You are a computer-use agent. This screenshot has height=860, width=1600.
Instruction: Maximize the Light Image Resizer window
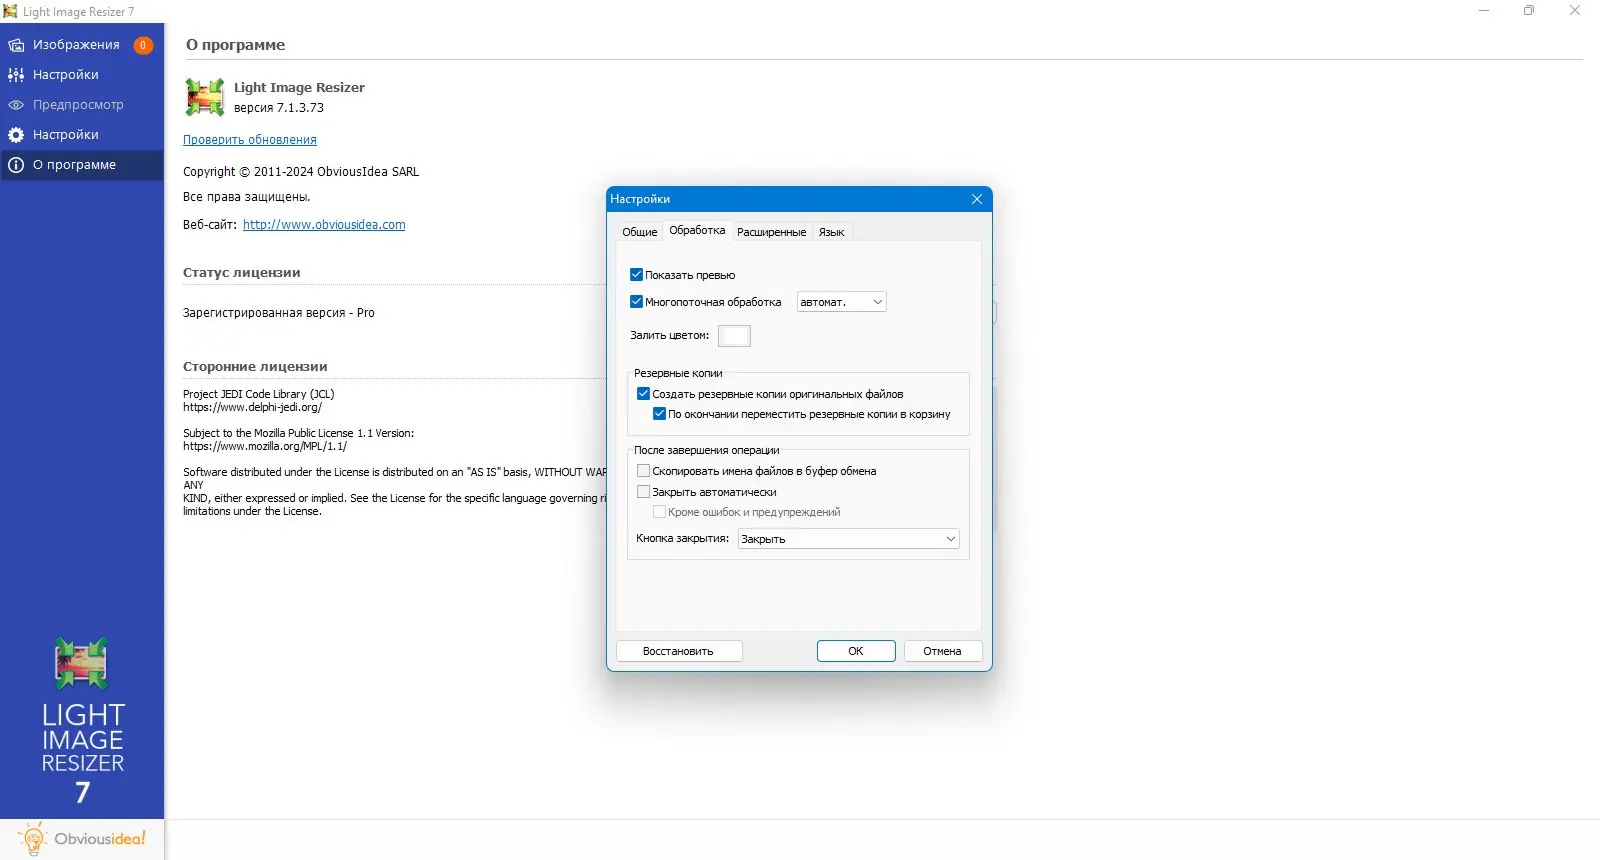coord(1529,11)
